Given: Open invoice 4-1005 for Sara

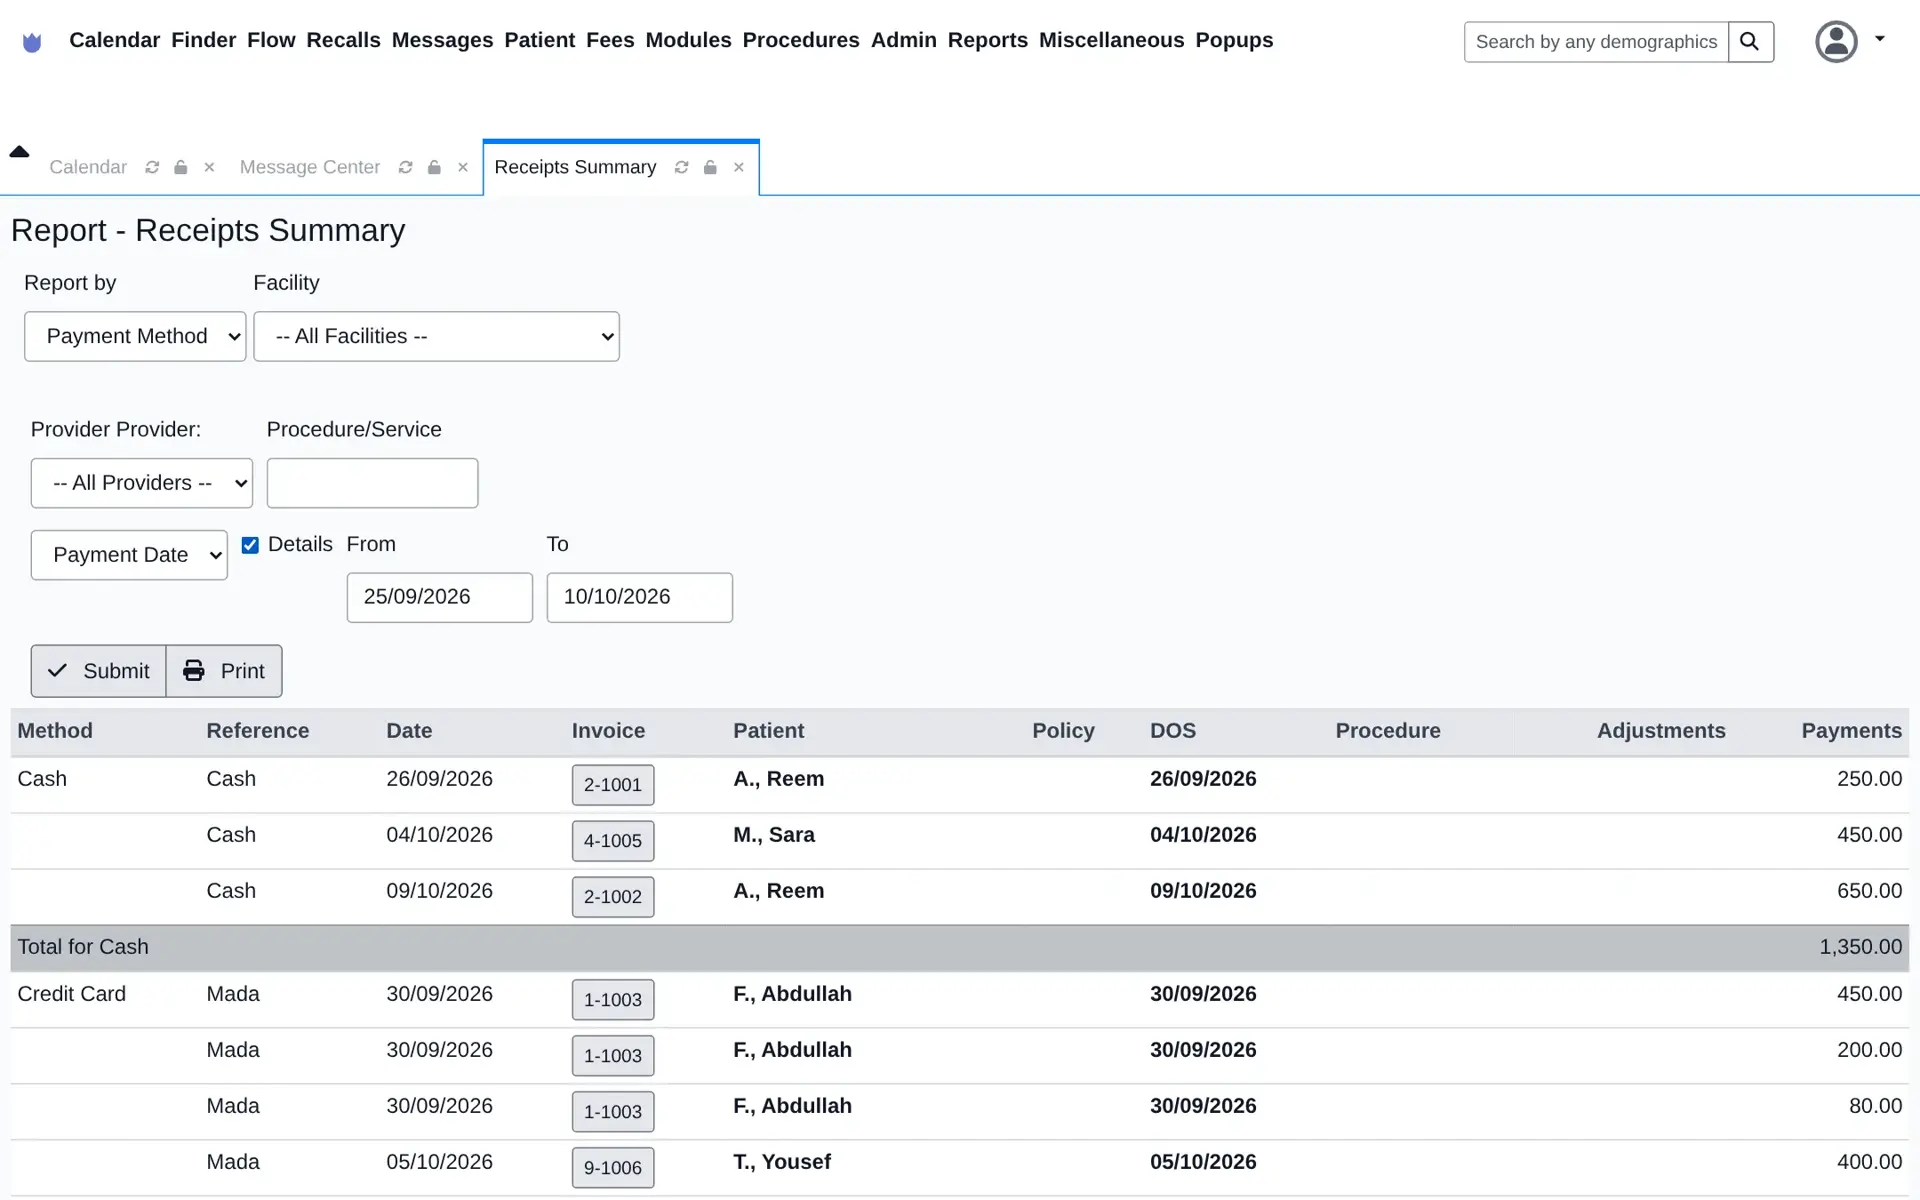Looking at the screenshot, I should point(613,841).
